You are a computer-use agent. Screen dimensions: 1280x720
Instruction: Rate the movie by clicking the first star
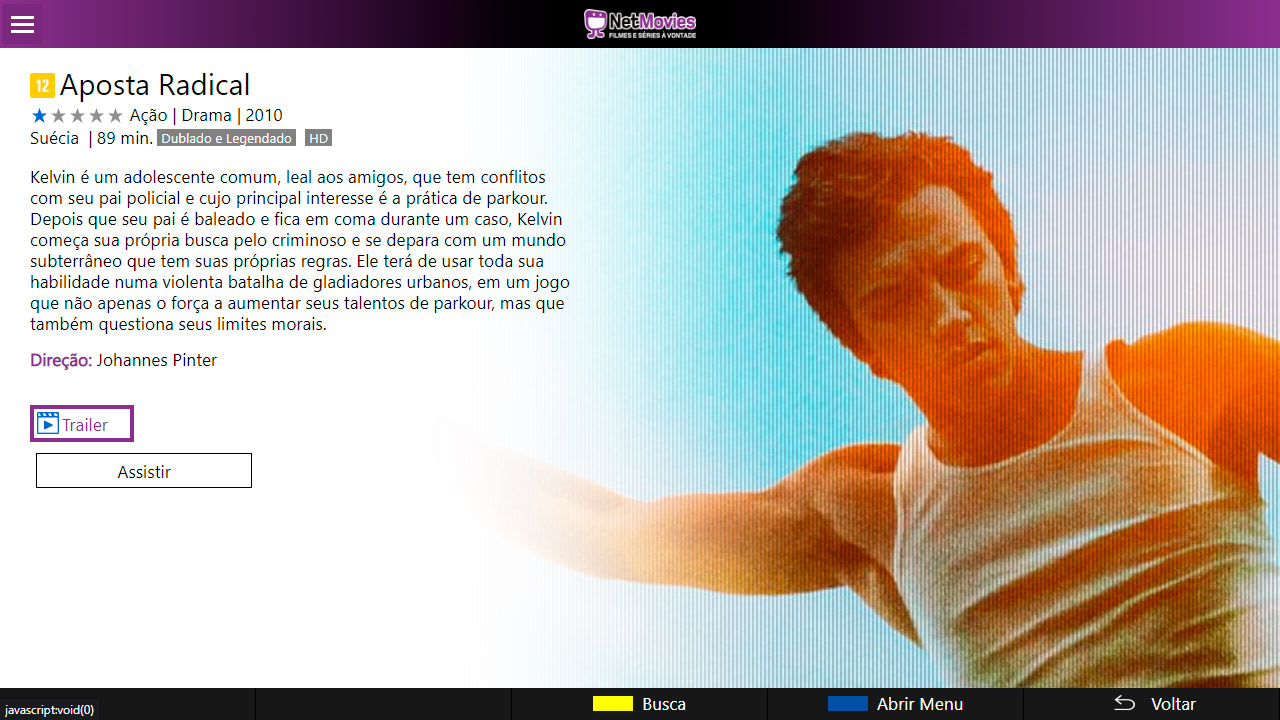click(38, 115)
